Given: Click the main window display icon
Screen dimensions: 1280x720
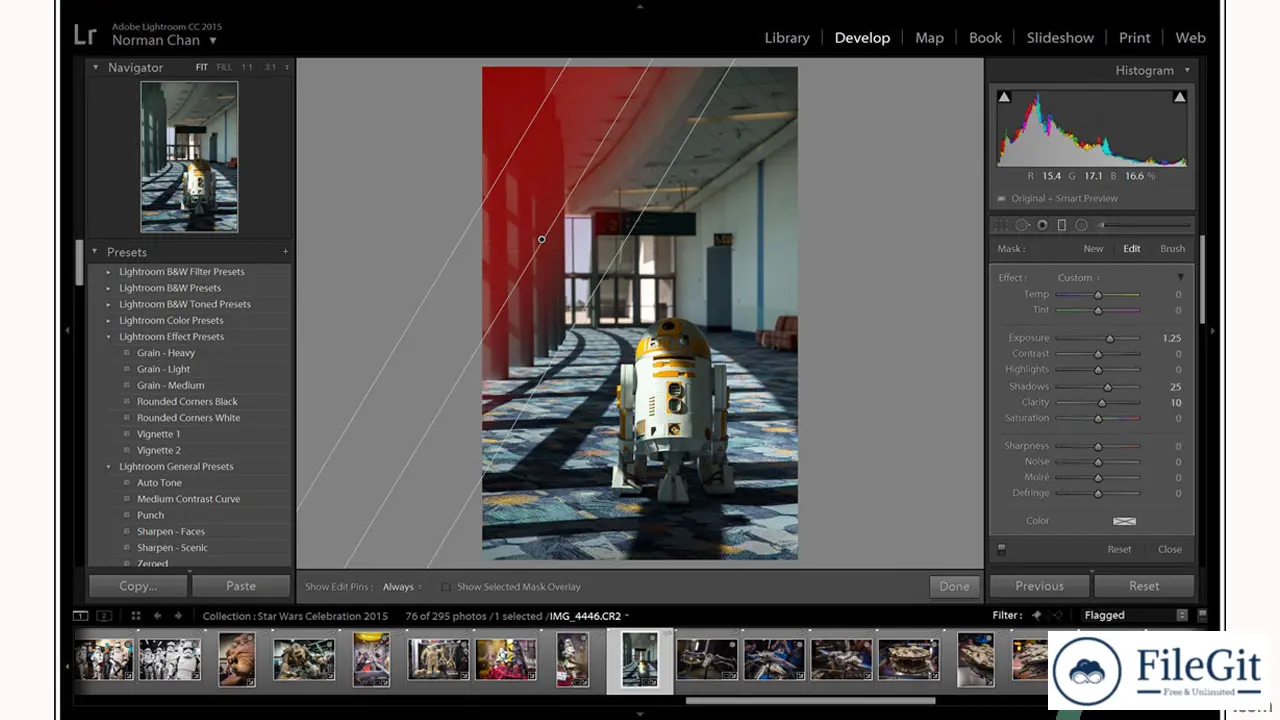Looking at the screenshot, I should click(x=81, y=616).
